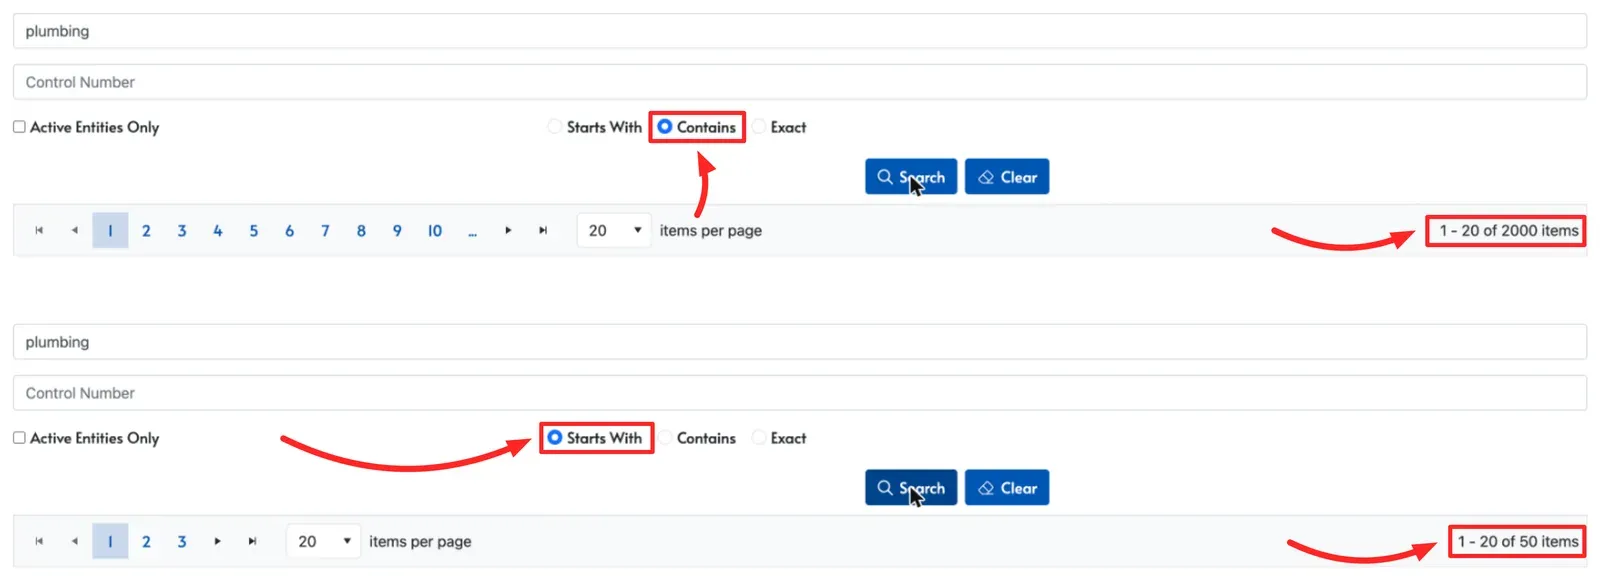Tick Active Entities Only in the lower form
Viewport: 1600px width, 580px height.
pyautogui.click(x=19, y=438)
